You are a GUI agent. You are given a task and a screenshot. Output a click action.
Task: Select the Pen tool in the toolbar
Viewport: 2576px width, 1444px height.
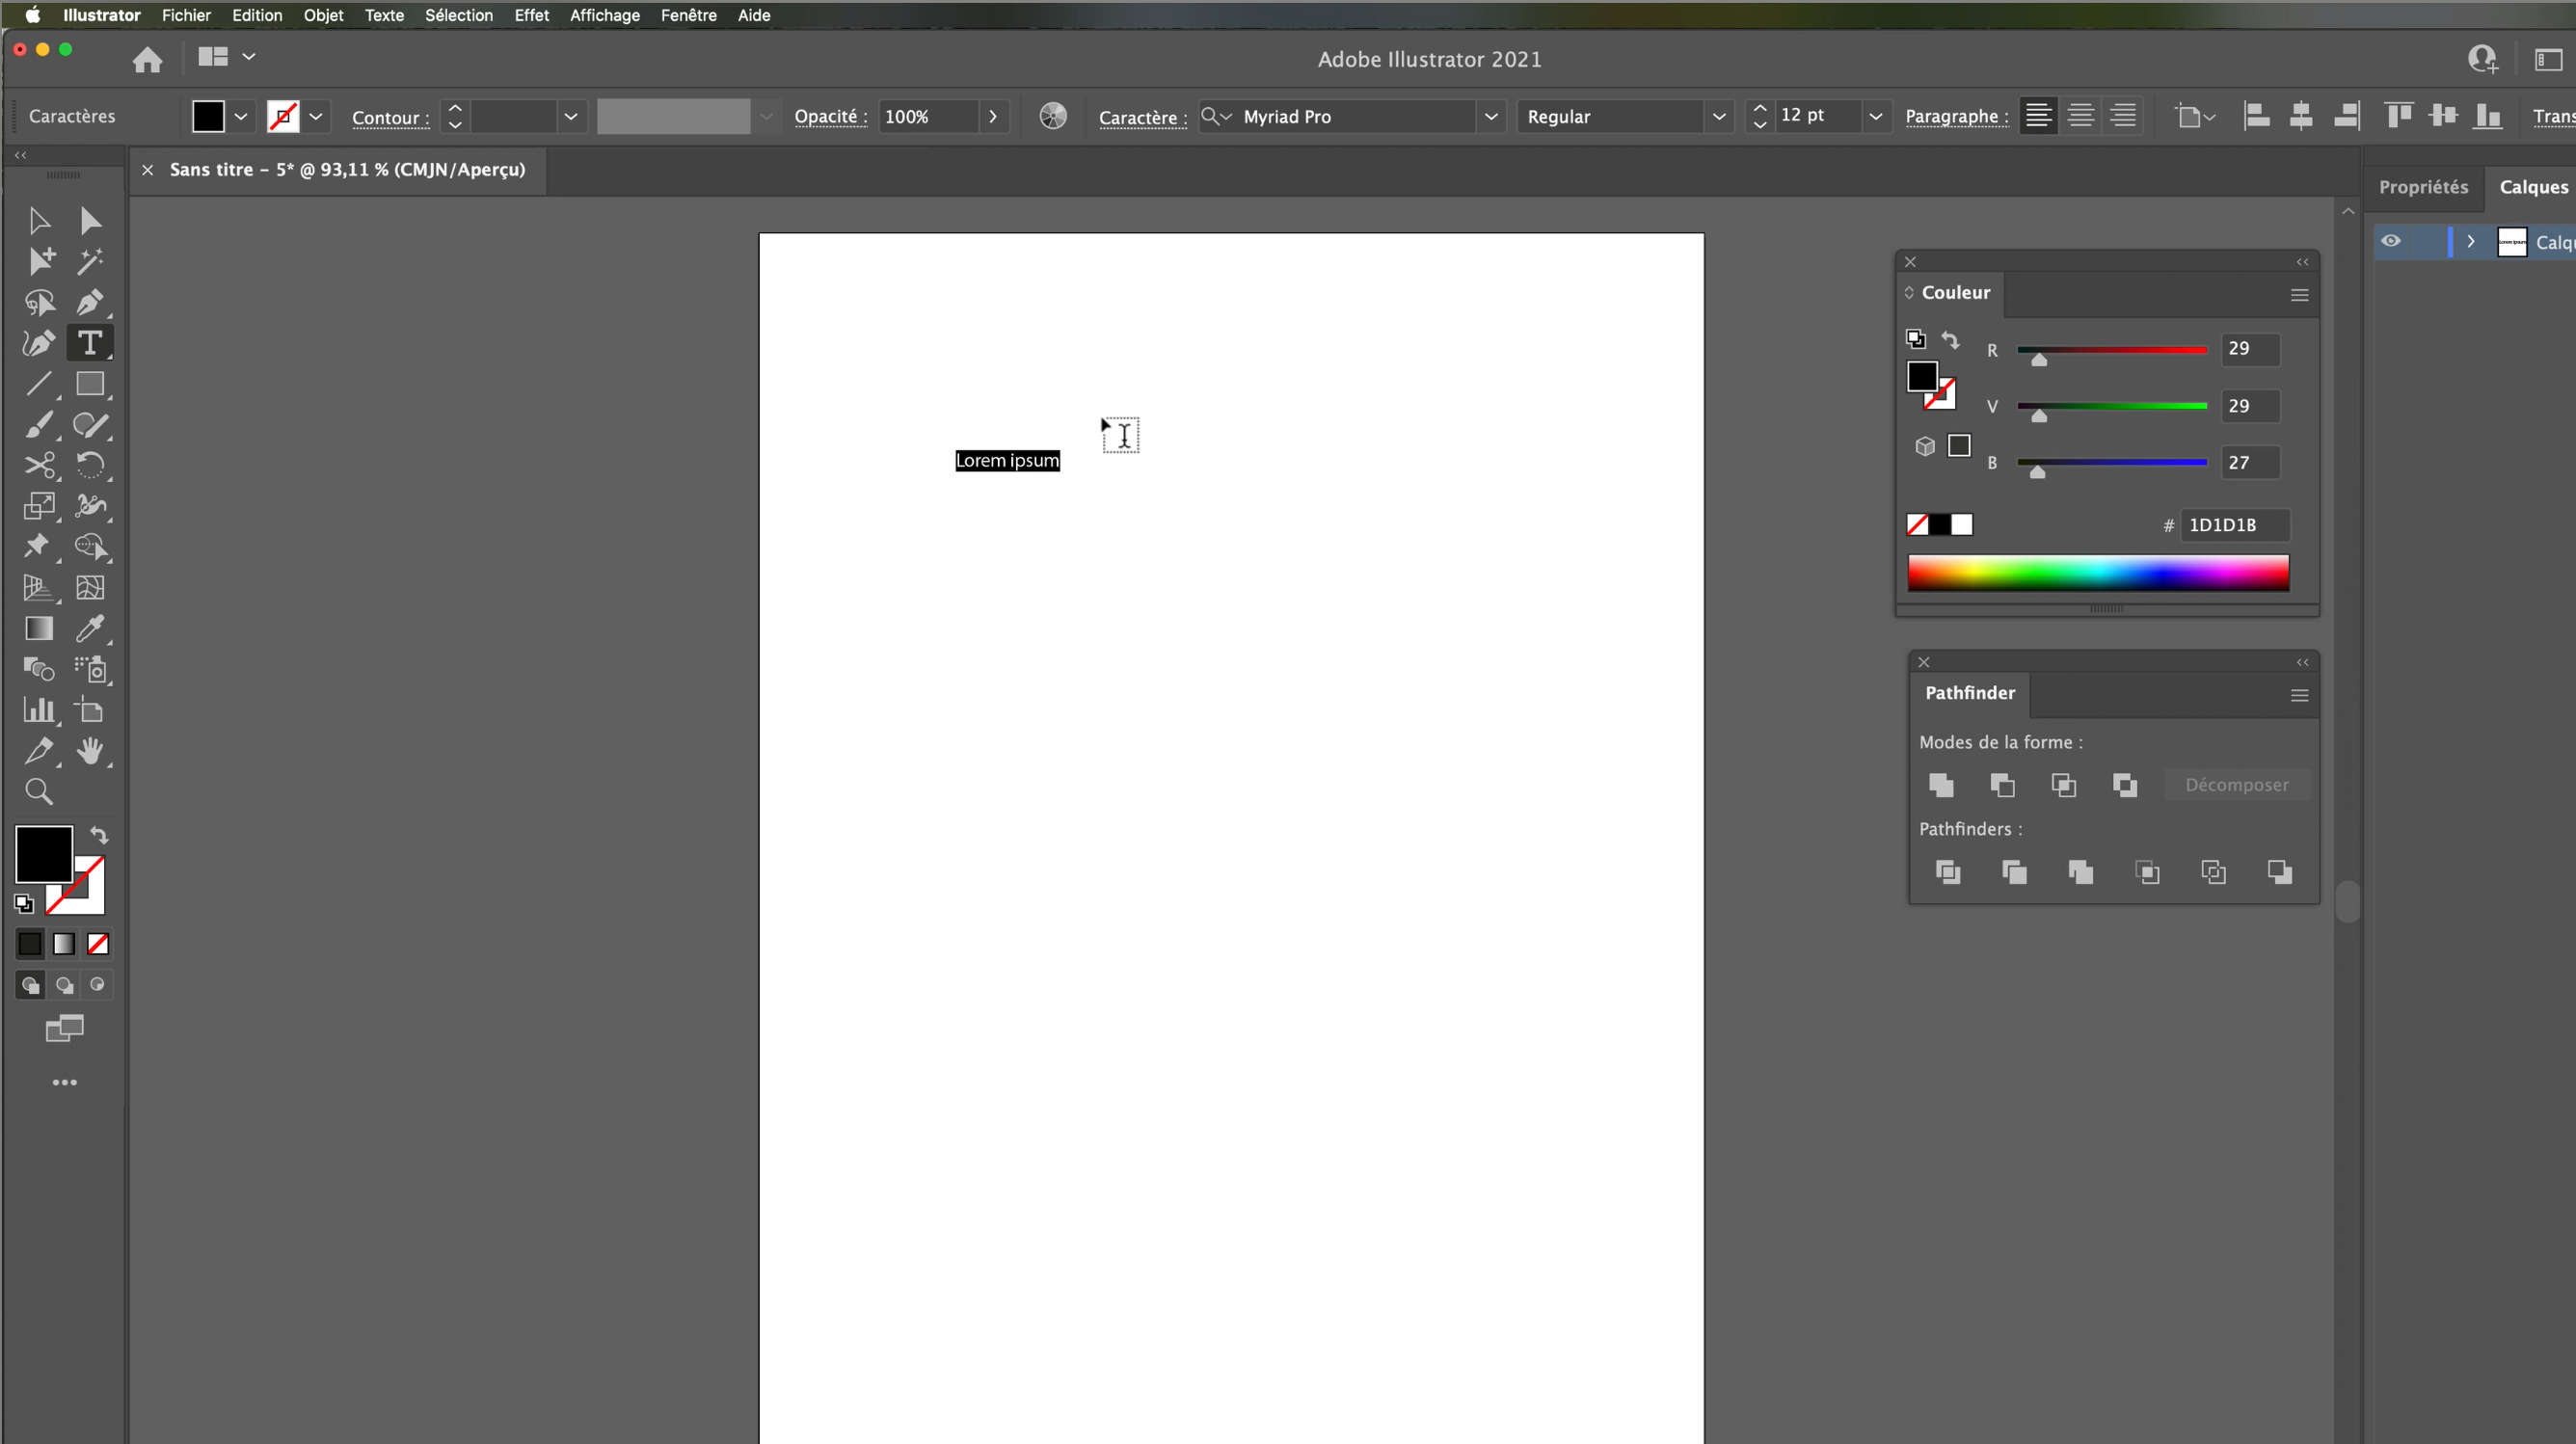[90, 302]
